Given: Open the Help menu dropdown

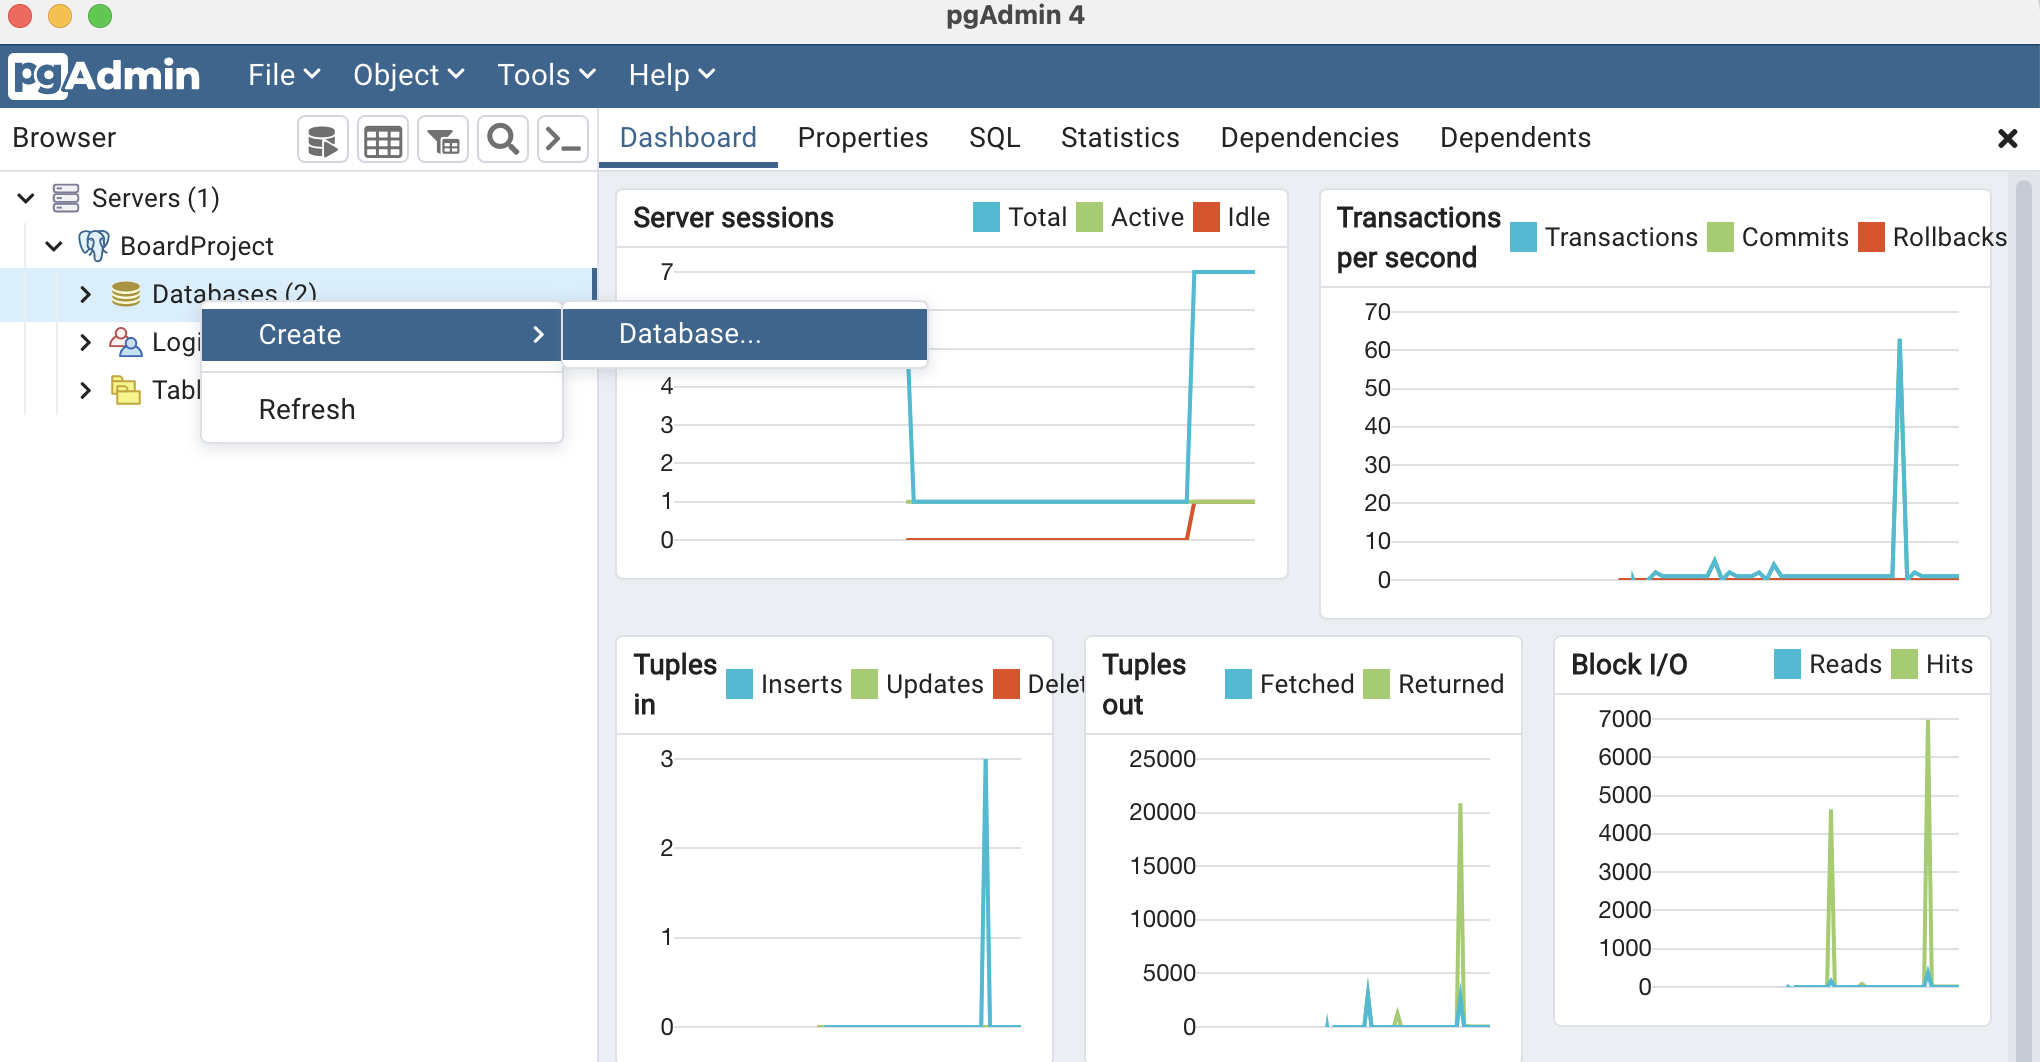Looking at the screenshot, I should (671, 75).
